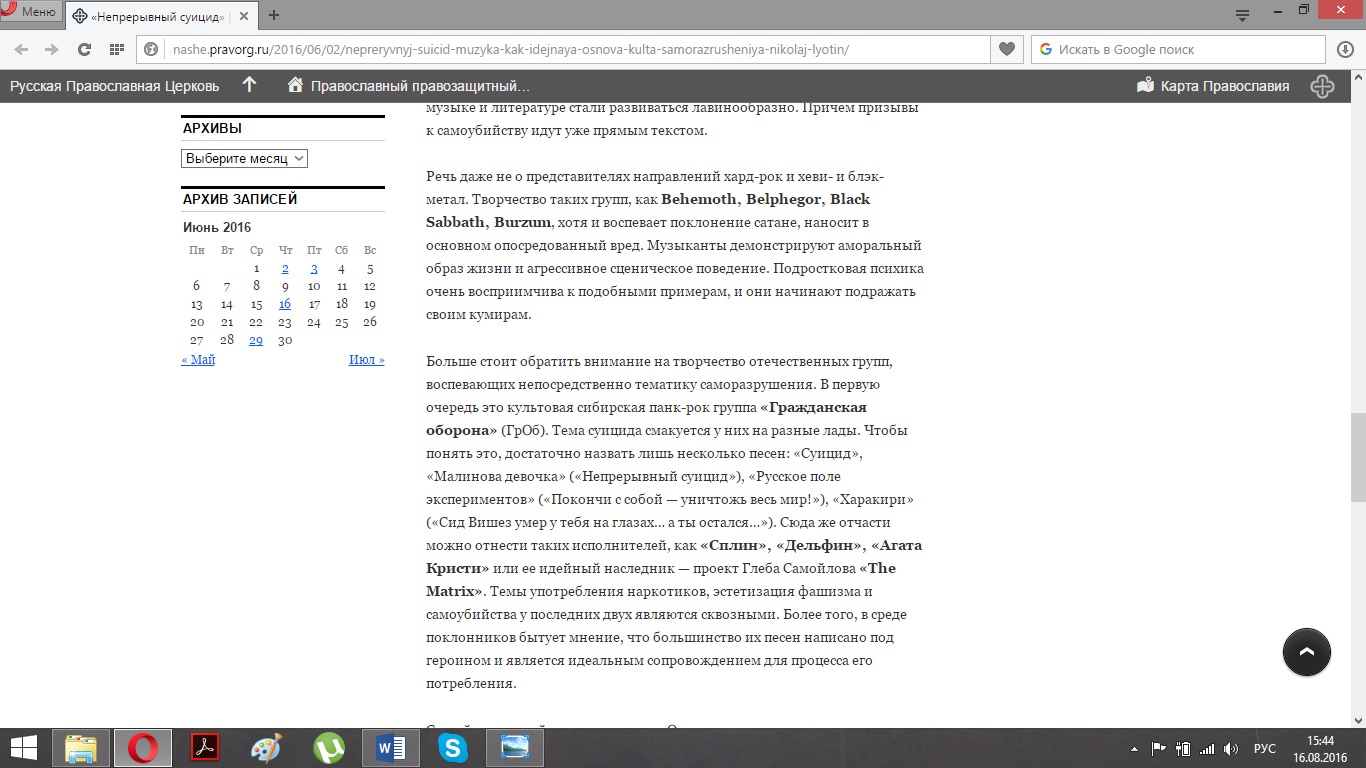This screenshot has width=1366, height=768.
Task: Switch to Opera in taskbar
Action: 142,748
